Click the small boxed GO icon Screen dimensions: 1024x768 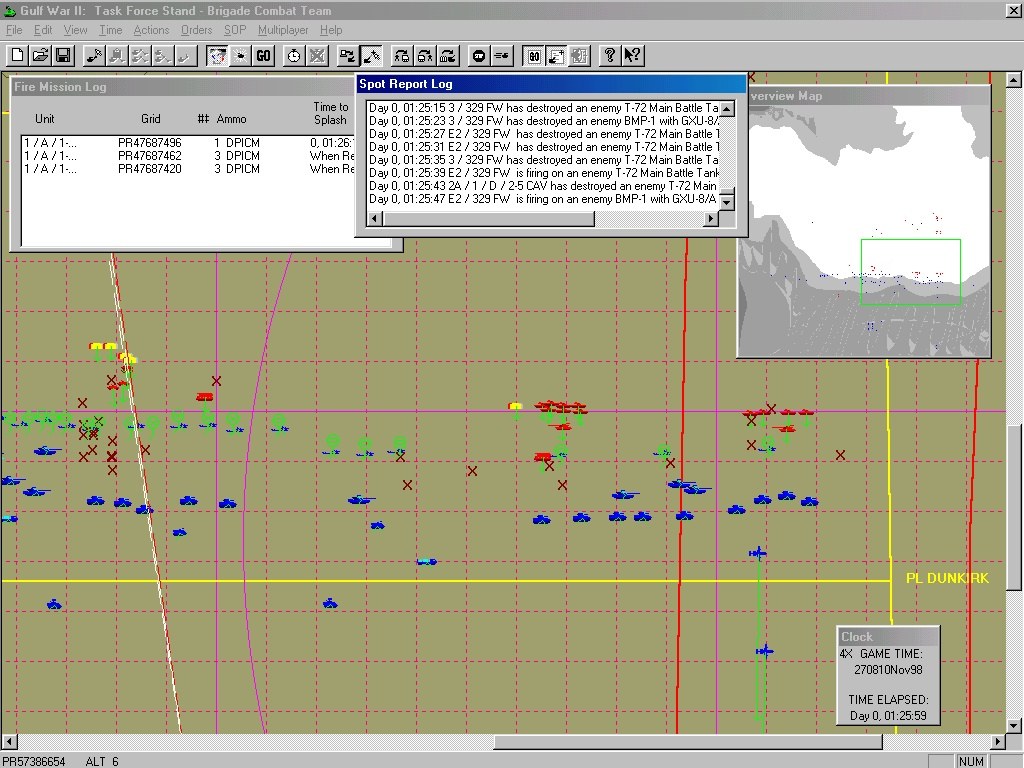534,56
